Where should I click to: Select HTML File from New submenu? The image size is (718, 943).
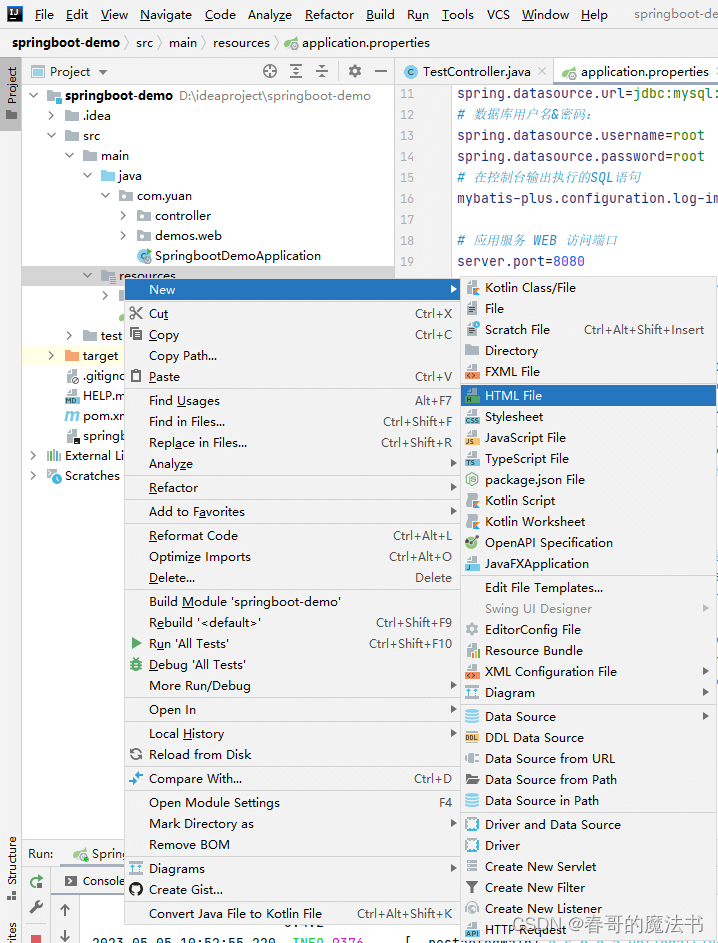point(513,396)
